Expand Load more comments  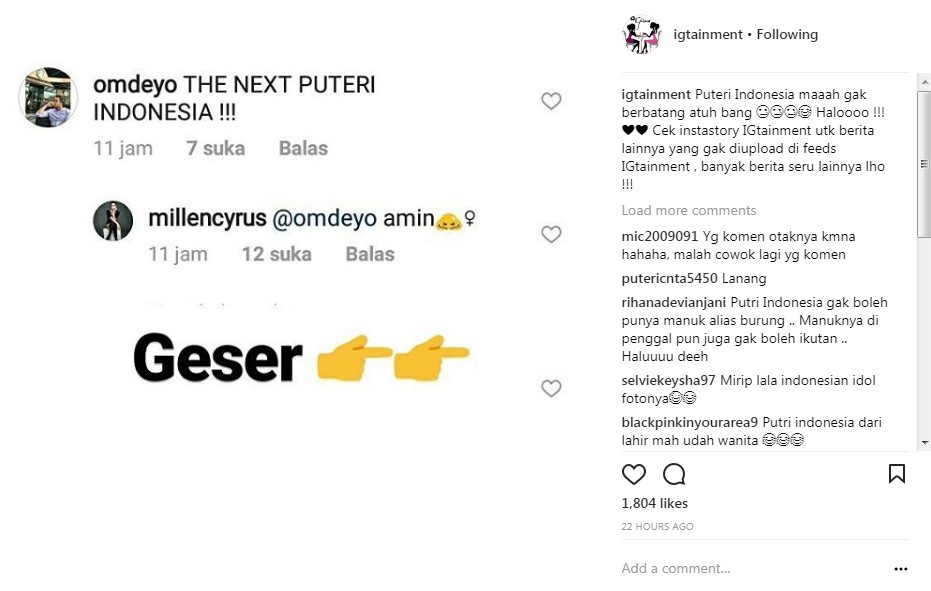tap(687, 210)
